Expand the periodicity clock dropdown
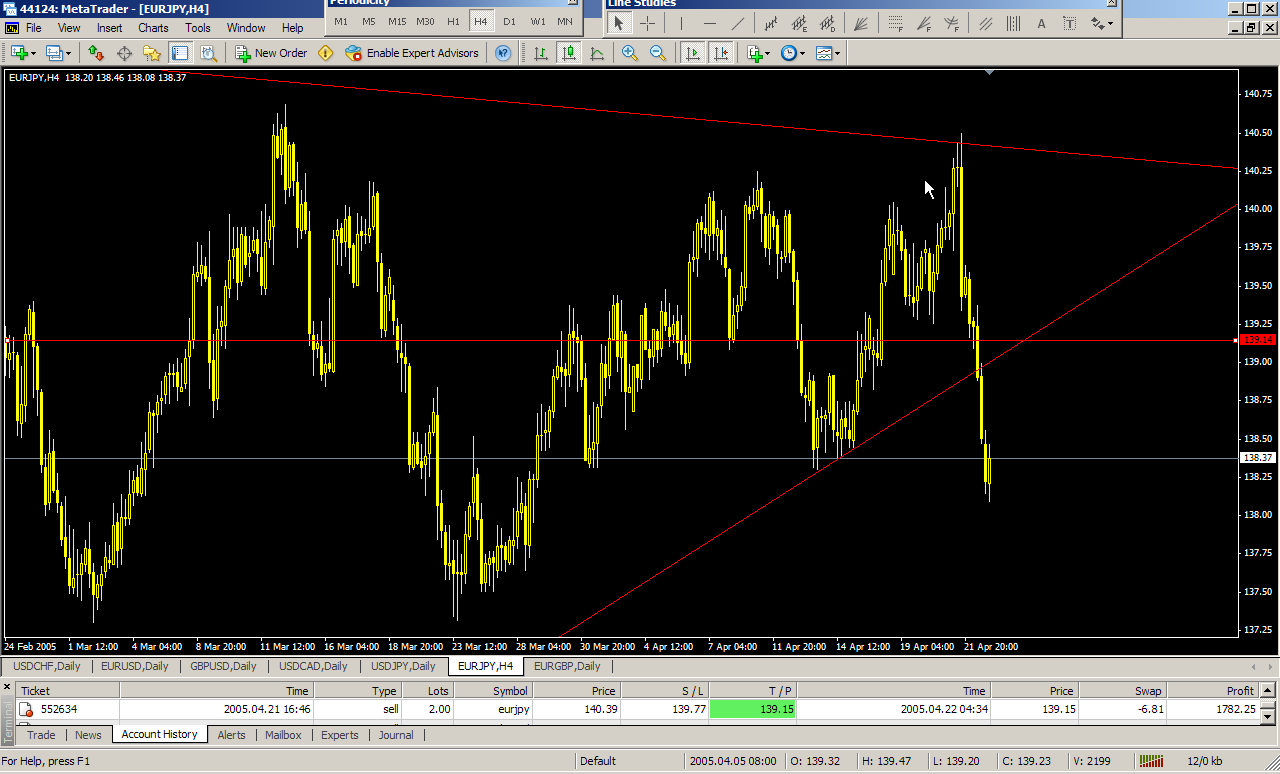 click(x=802, y=53)
